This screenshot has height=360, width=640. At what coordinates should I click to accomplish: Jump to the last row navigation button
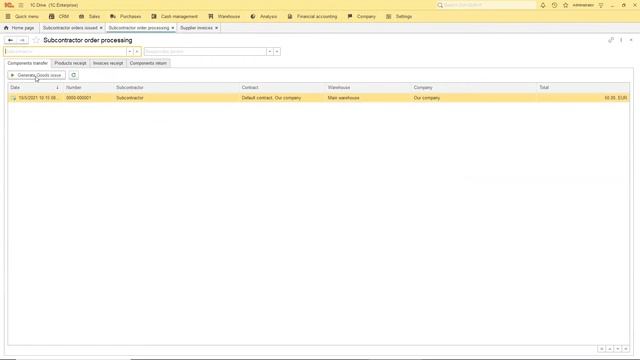tap(626, 349)
